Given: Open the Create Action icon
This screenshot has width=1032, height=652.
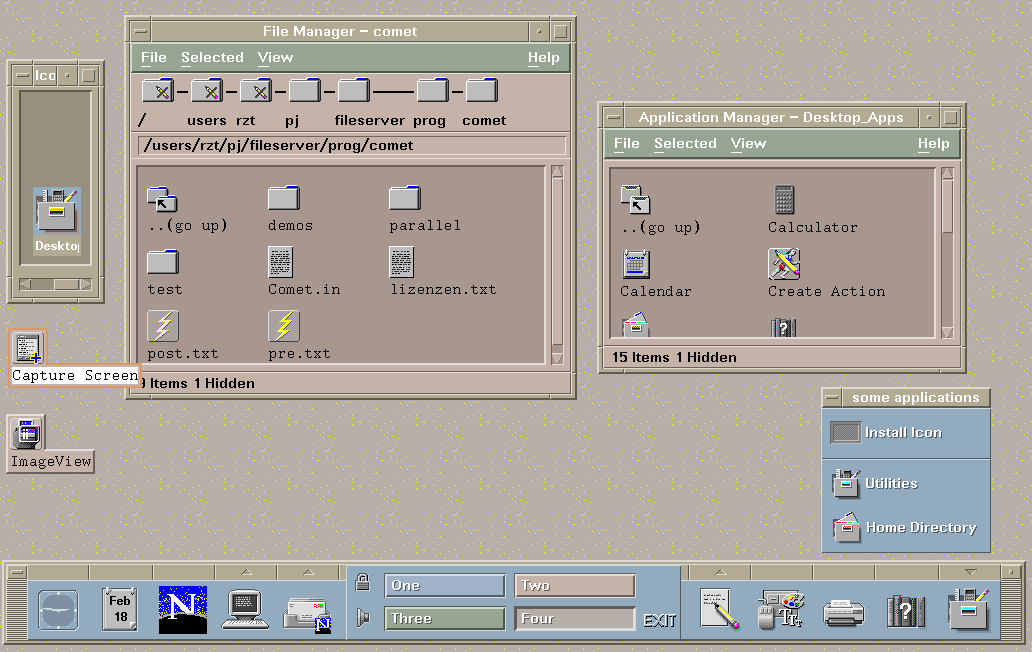Looking at the screenshot, I should [x=785, y=265].
